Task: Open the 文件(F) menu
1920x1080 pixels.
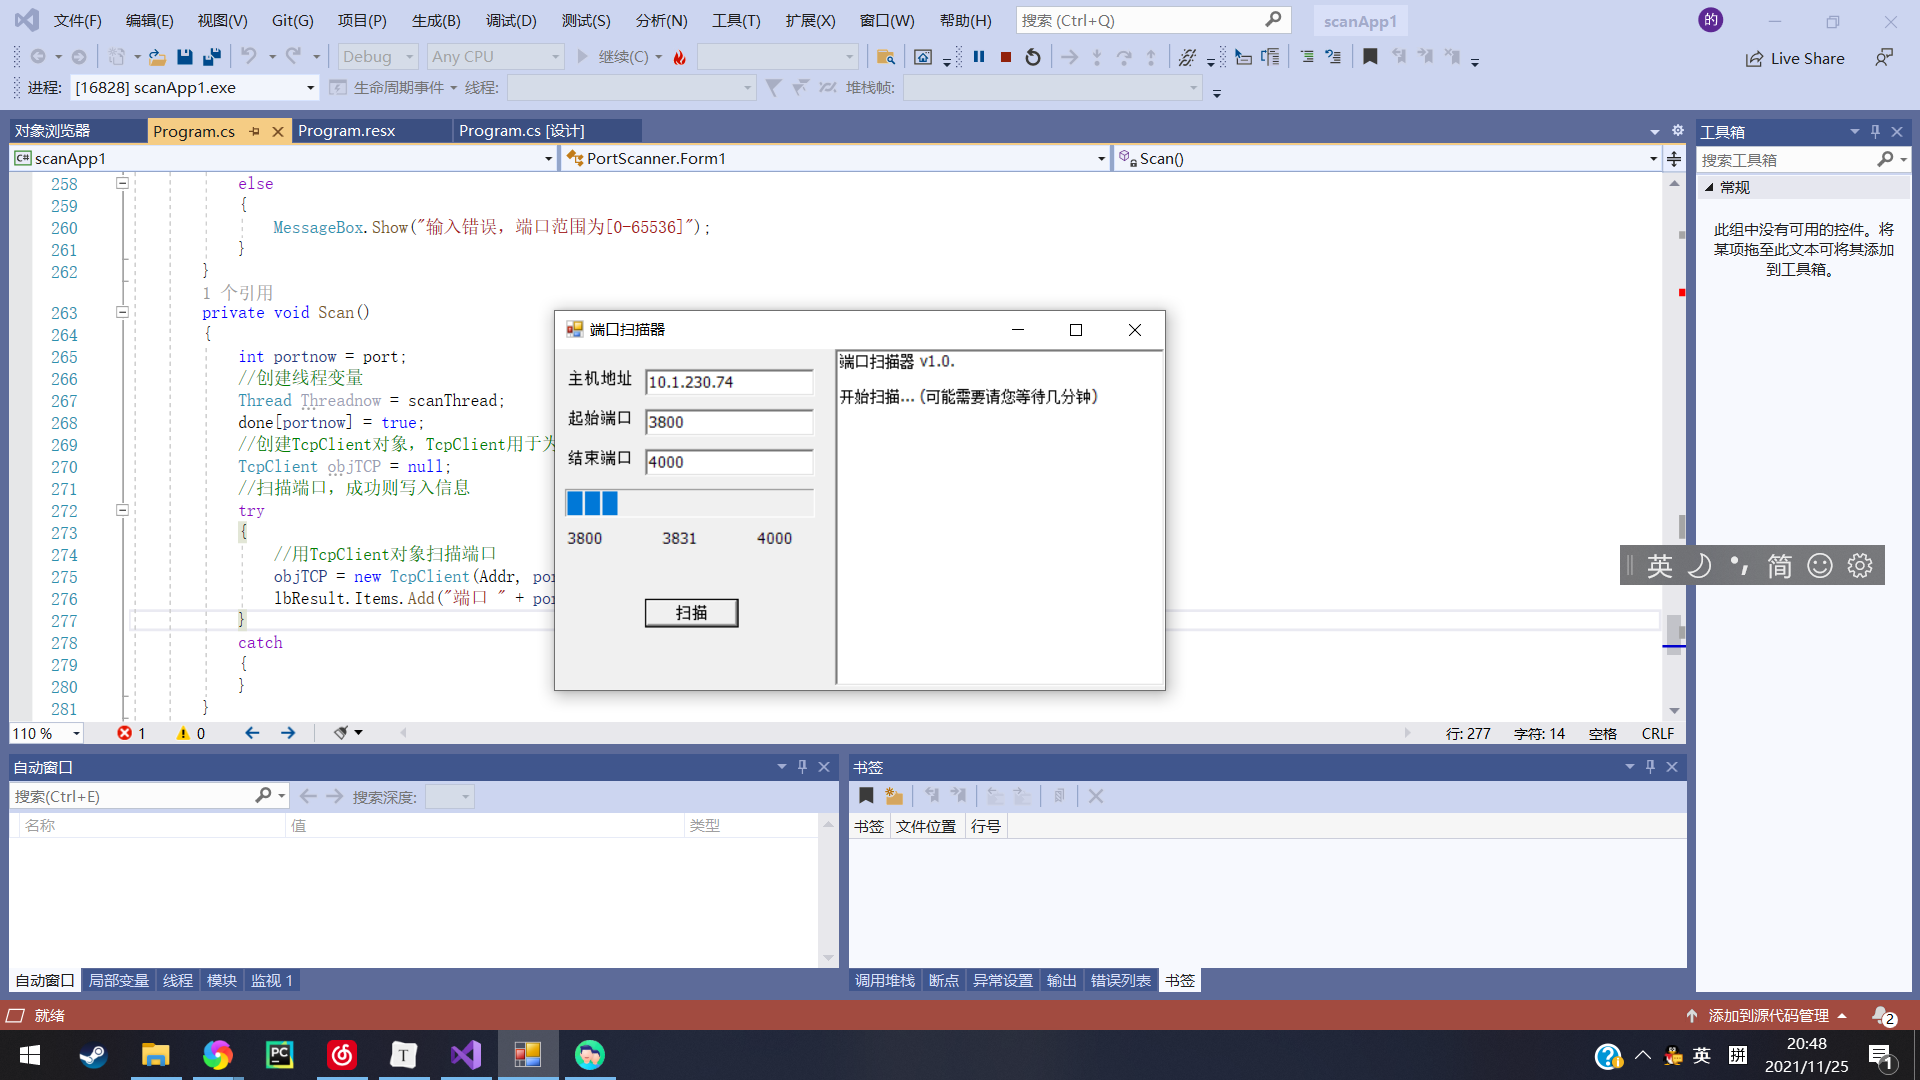Action: tap(77, 20)
